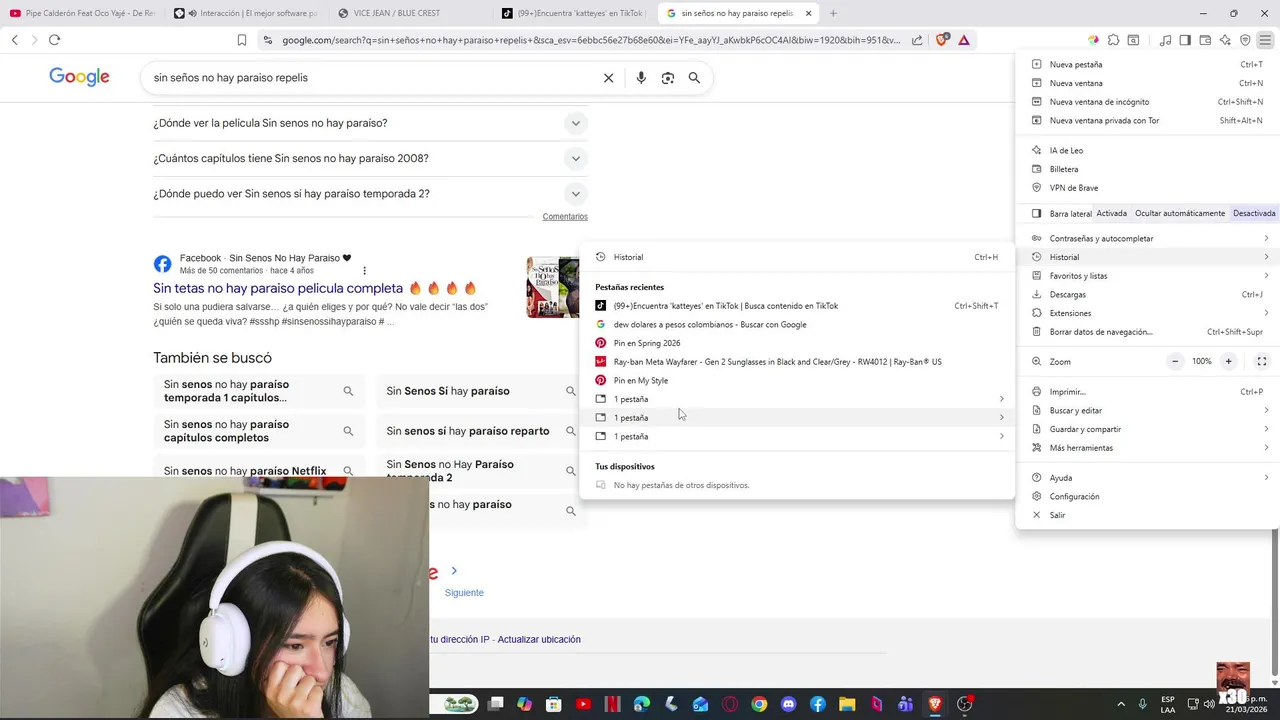
Task: Expand '¿Cuántos capítulos tiene Sin senos no hay paraíso 2008?'
Action: [x=370, y=158]
